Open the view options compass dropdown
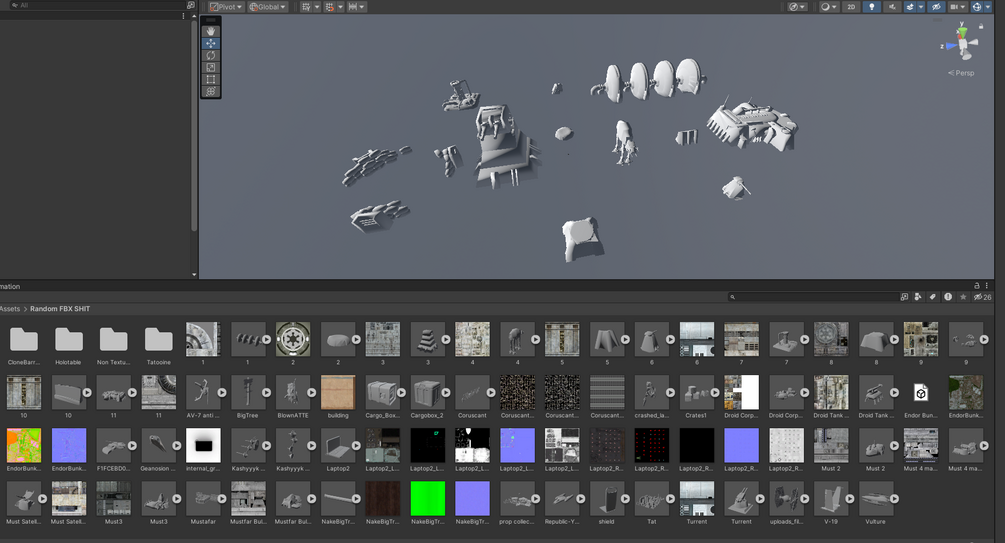The width and height of the screenshot is (1005, 543). tap(797, 7)
